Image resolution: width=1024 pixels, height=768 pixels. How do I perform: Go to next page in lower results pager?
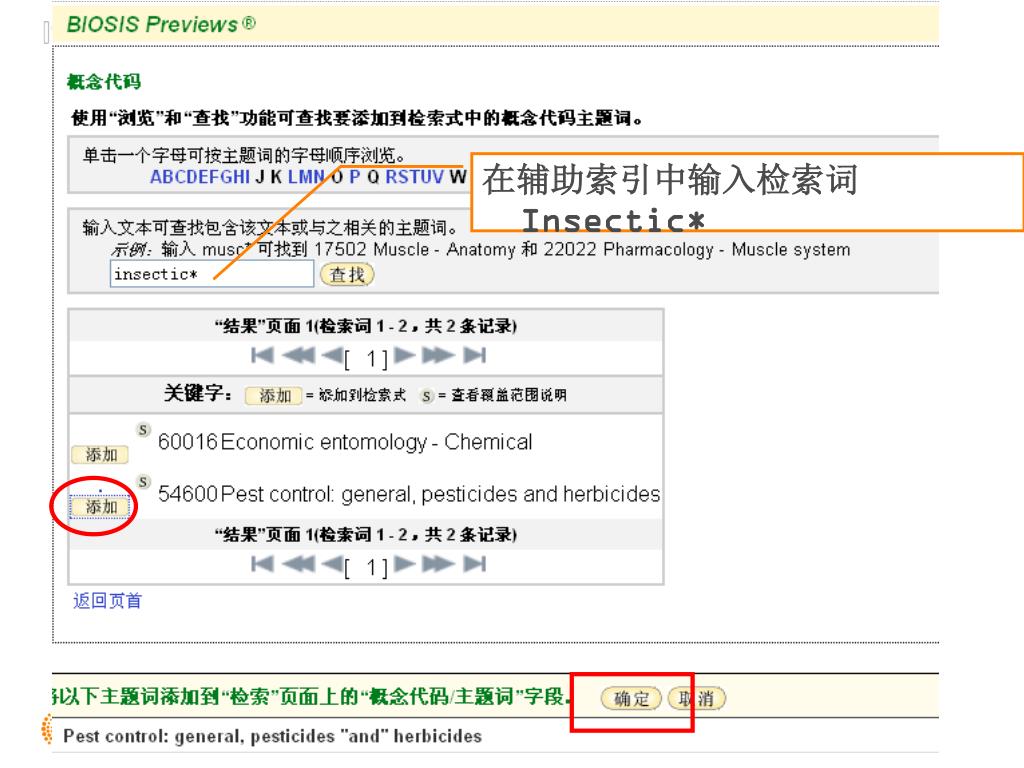coord(405,564)
